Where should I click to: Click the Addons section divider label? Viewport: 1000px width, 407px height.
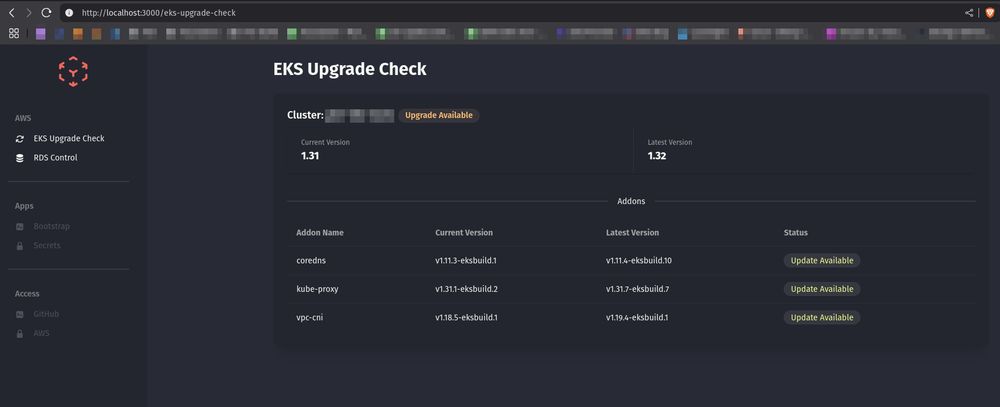[x=631, y=201]
